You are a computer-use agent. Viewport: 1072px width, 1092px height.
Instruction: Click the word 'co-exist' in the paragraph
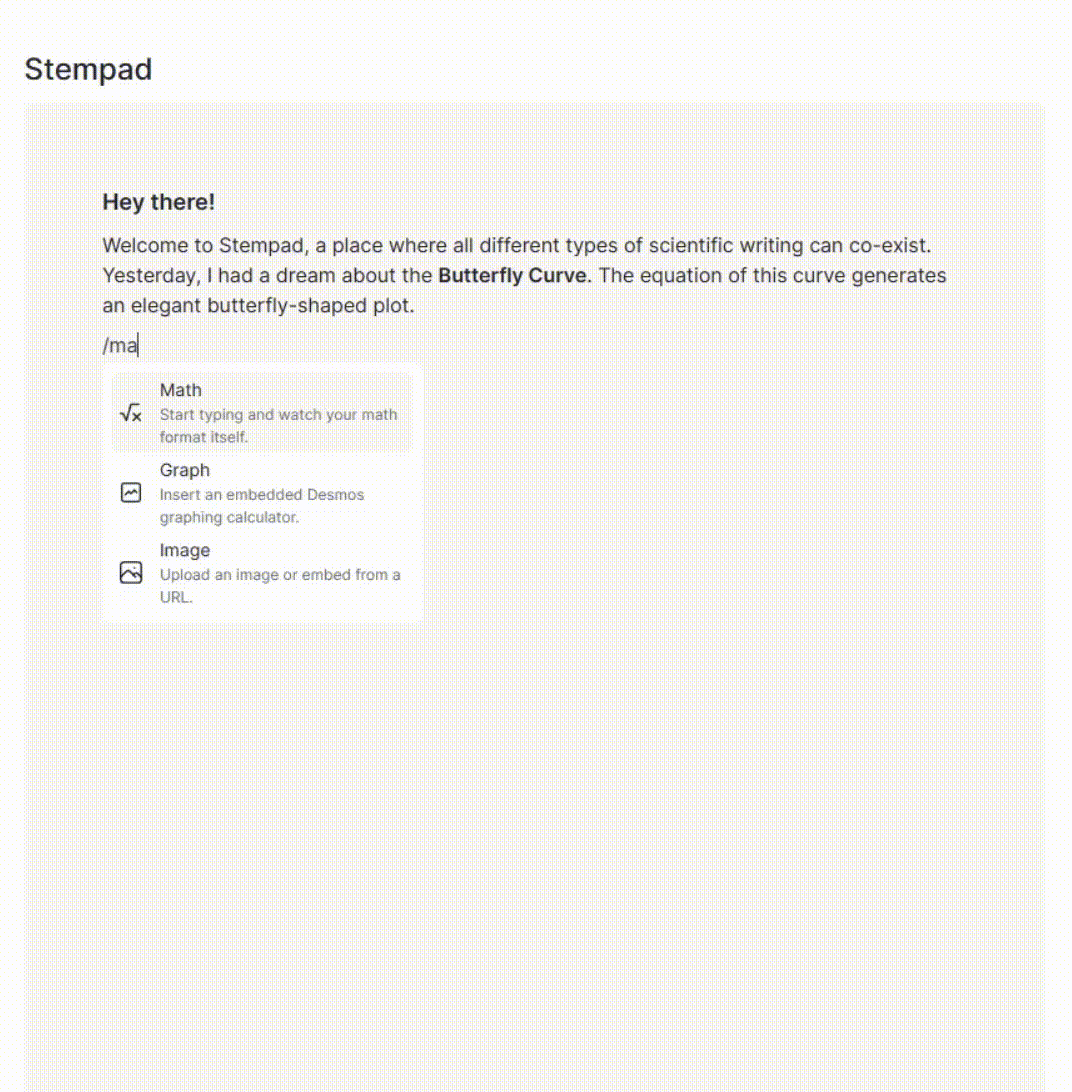(895, 245)
